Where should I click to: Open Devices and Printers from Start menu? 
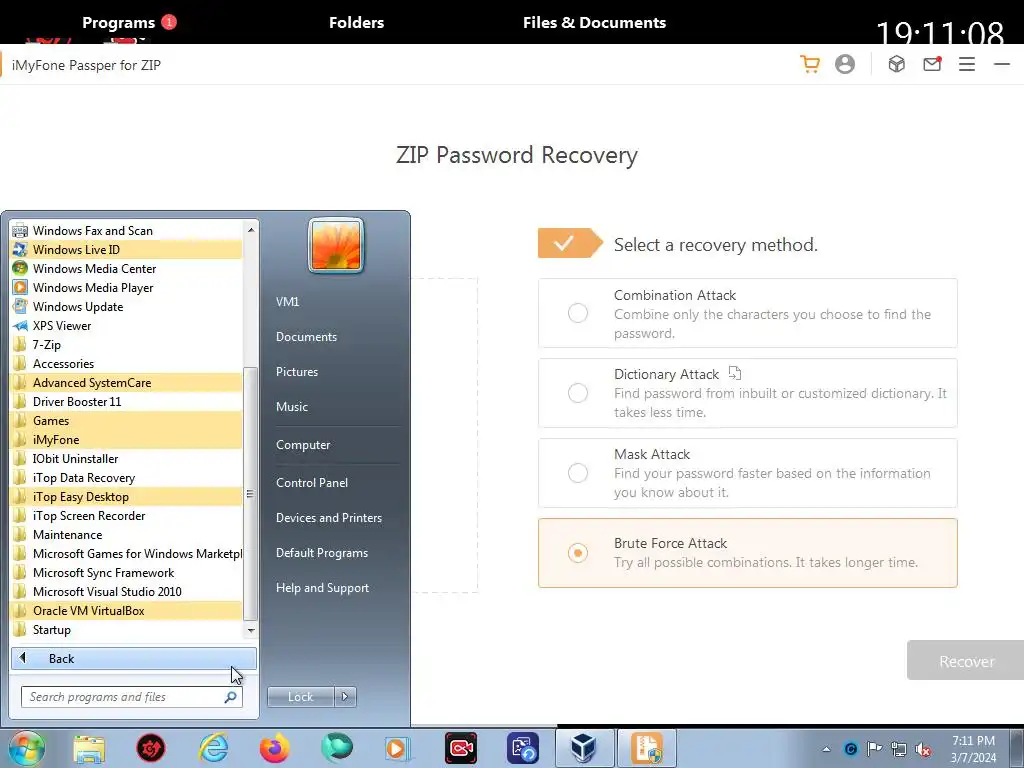(x=328, y=517)
